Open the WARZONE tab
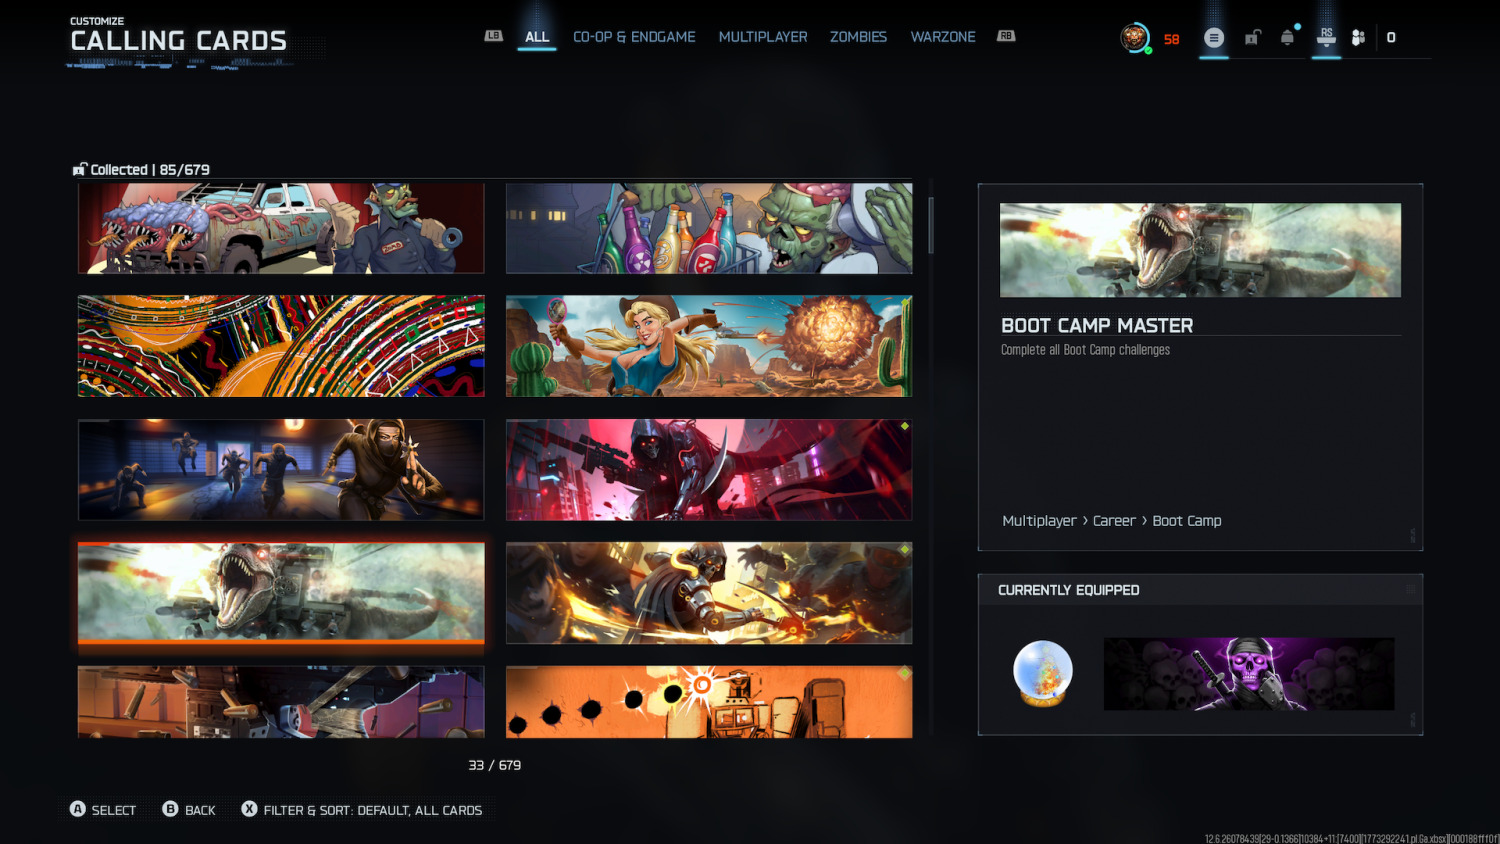The width and height of the screenshot is (1500, 844). point(943,37)
